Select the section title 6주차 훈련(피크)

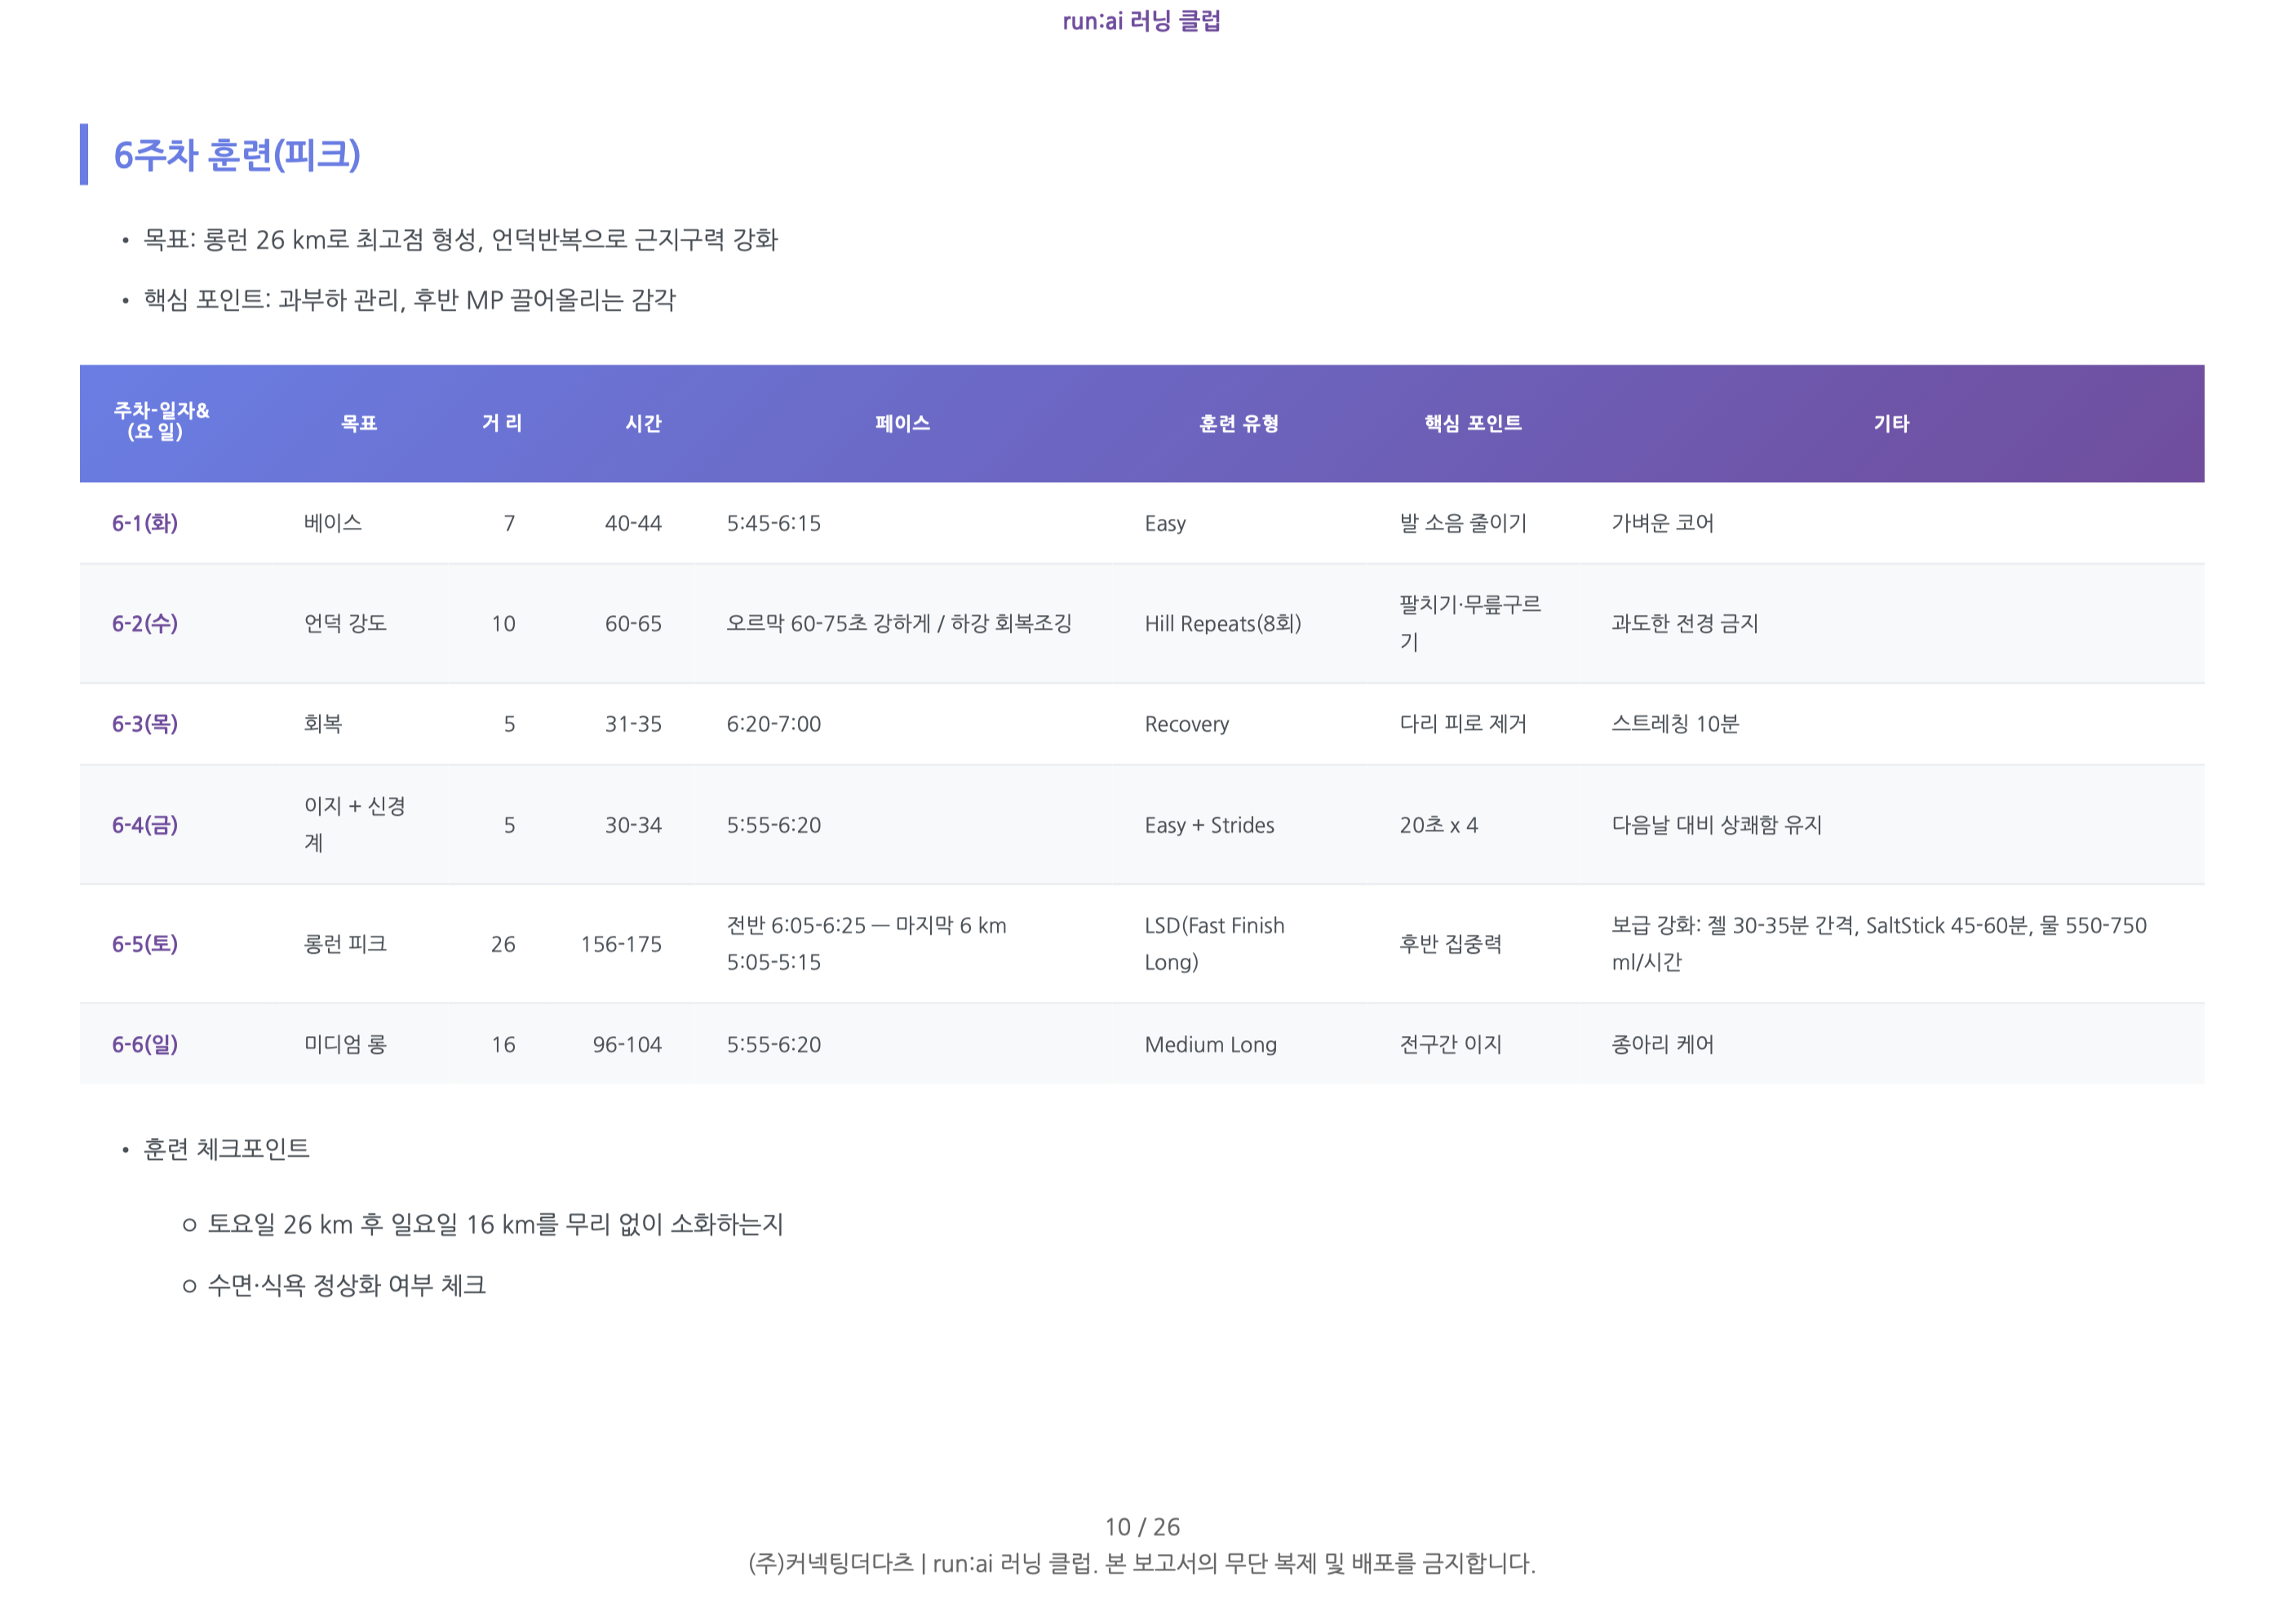click(240, 155)
